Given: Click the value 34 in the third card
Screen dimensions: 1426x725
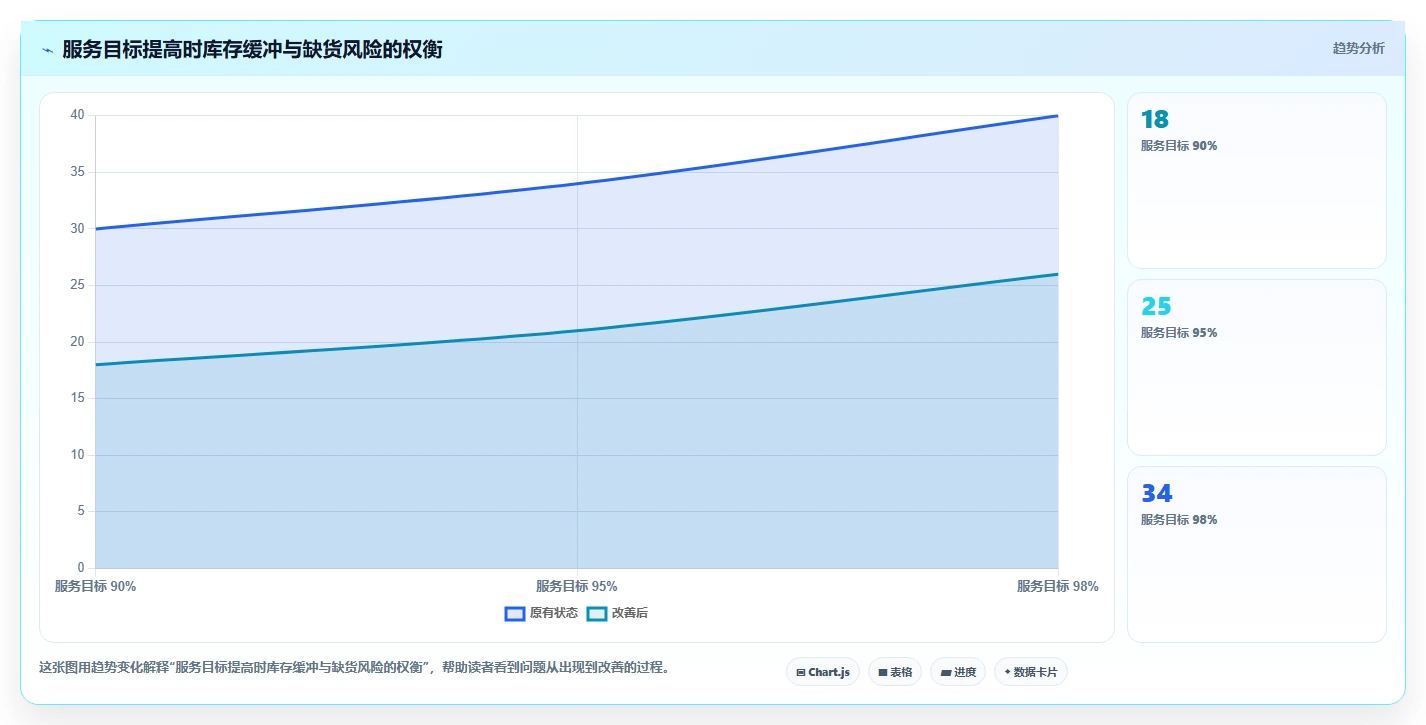Looking at the screenshot, I should (x=1157, y=494).
